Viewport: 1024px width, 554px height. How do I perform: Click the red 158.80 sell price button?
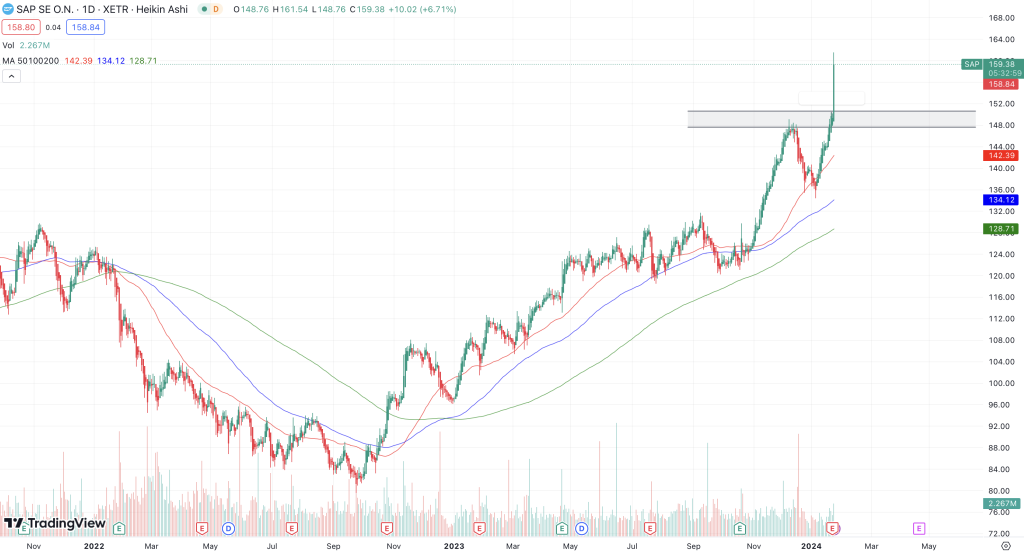(x=21, y=27)
